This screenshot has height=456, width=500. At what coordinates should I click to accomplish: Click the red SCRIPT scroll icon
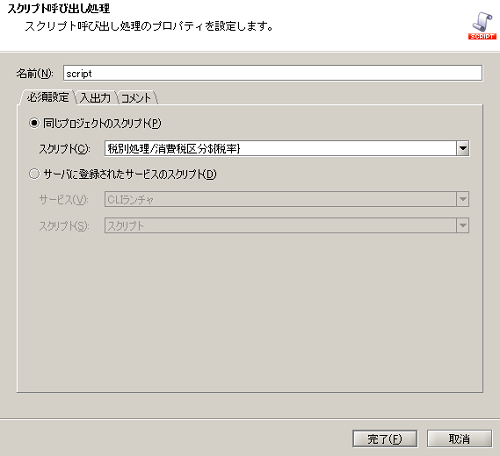point(482,26)
